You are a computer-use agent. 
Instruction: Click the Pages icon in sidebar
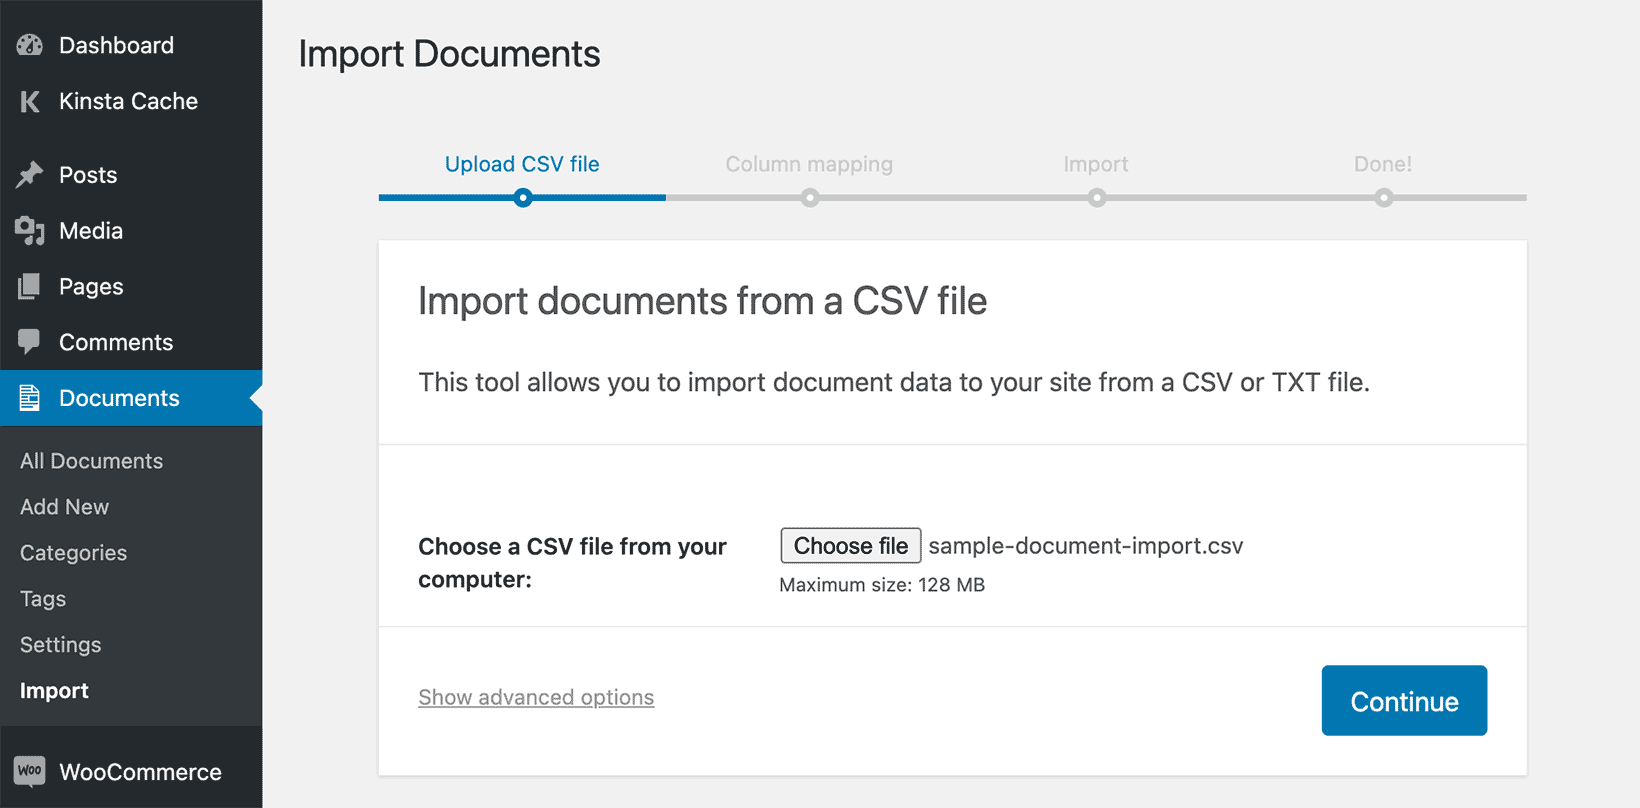point(30,287)
